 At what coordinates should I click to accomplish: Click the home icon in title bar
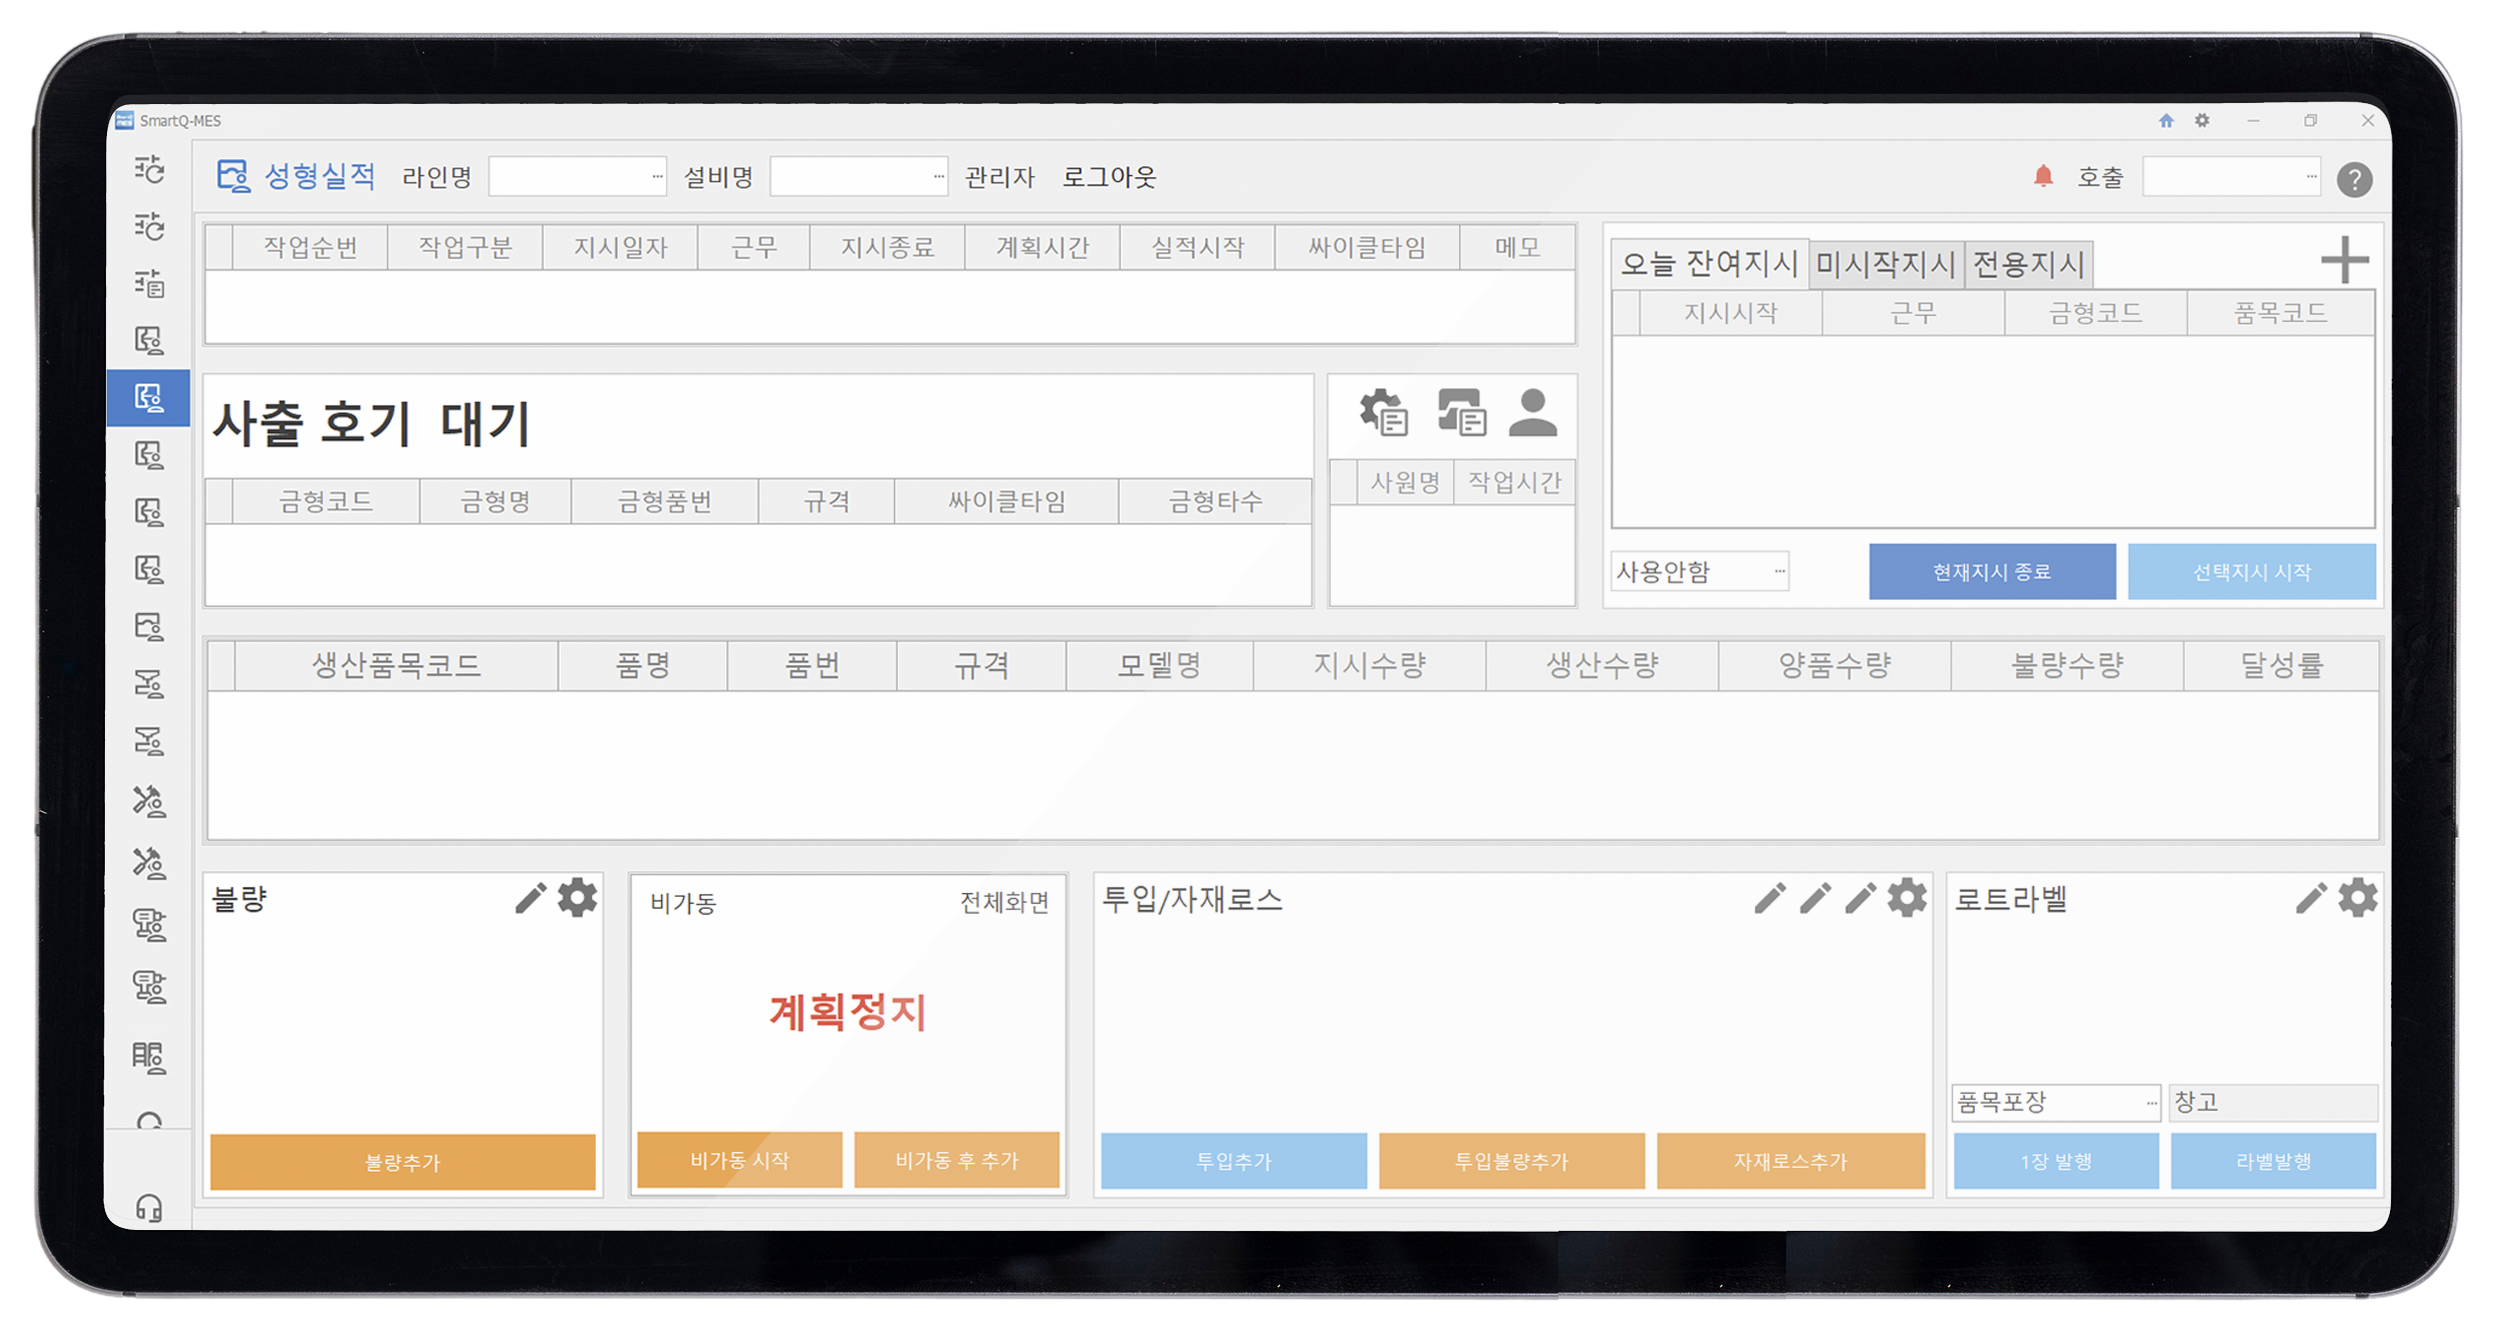coord(2165,121)
